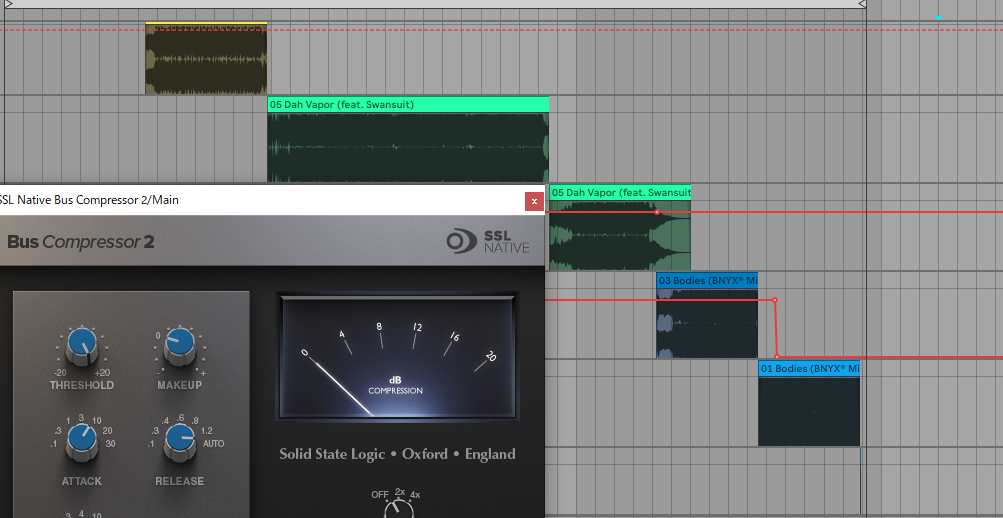Click the +20 Threshold scale label
The width and height of the screenshot is (1003, 518).
point(101,372)
